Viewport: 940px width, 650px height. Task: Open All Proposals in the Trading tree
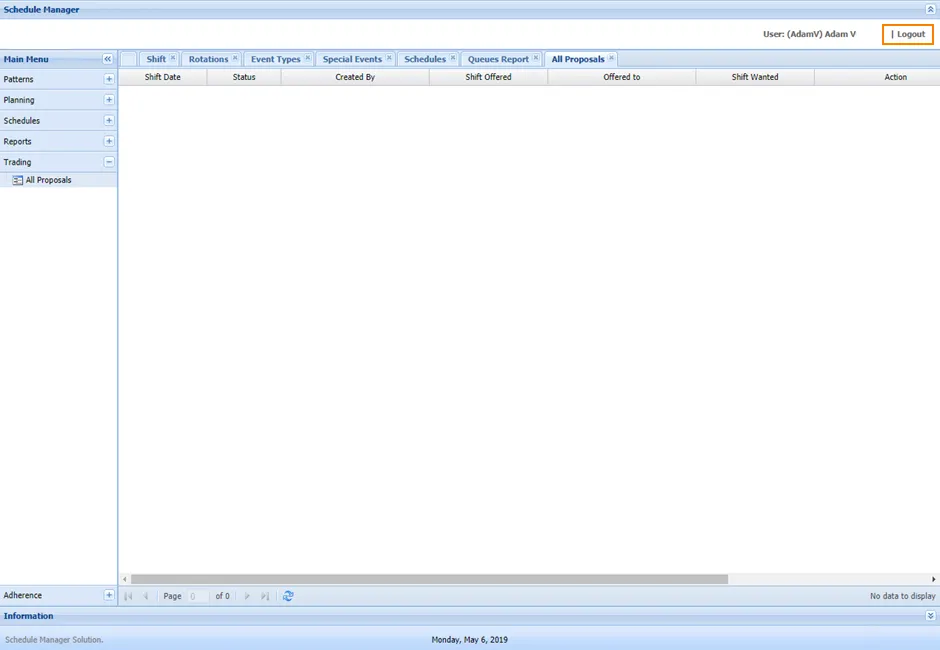[x=48, y=180]
